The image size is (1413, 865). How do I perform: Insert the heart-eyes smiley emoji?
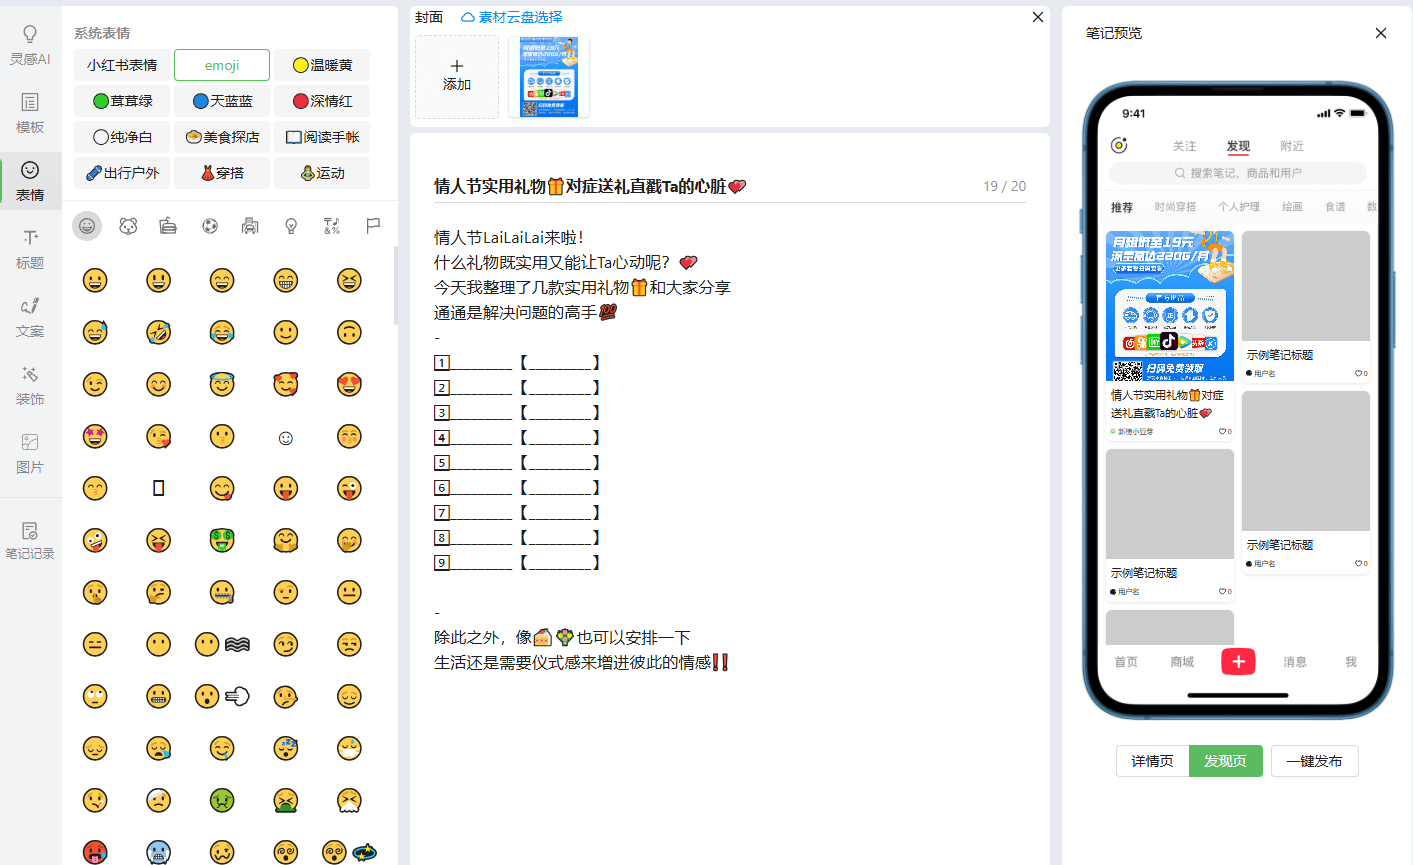349,385
